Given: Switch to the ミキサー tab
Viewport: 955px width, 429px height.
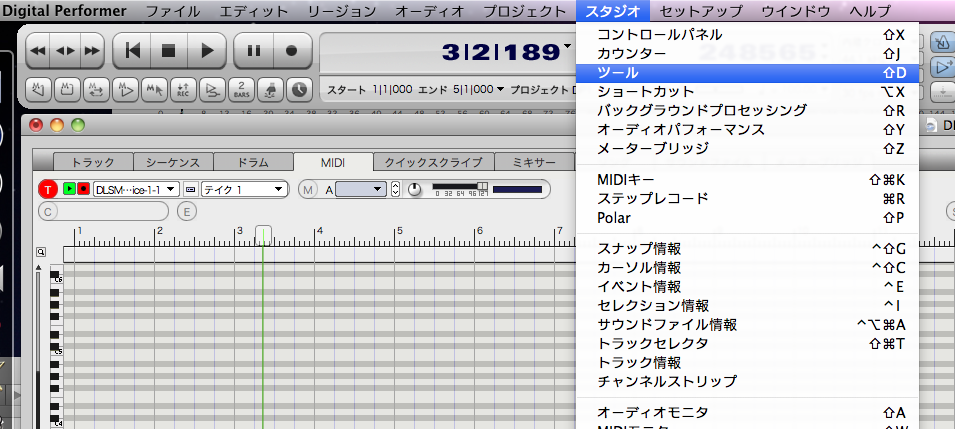Looking at the screenshot, I should (x=534, y=162).
